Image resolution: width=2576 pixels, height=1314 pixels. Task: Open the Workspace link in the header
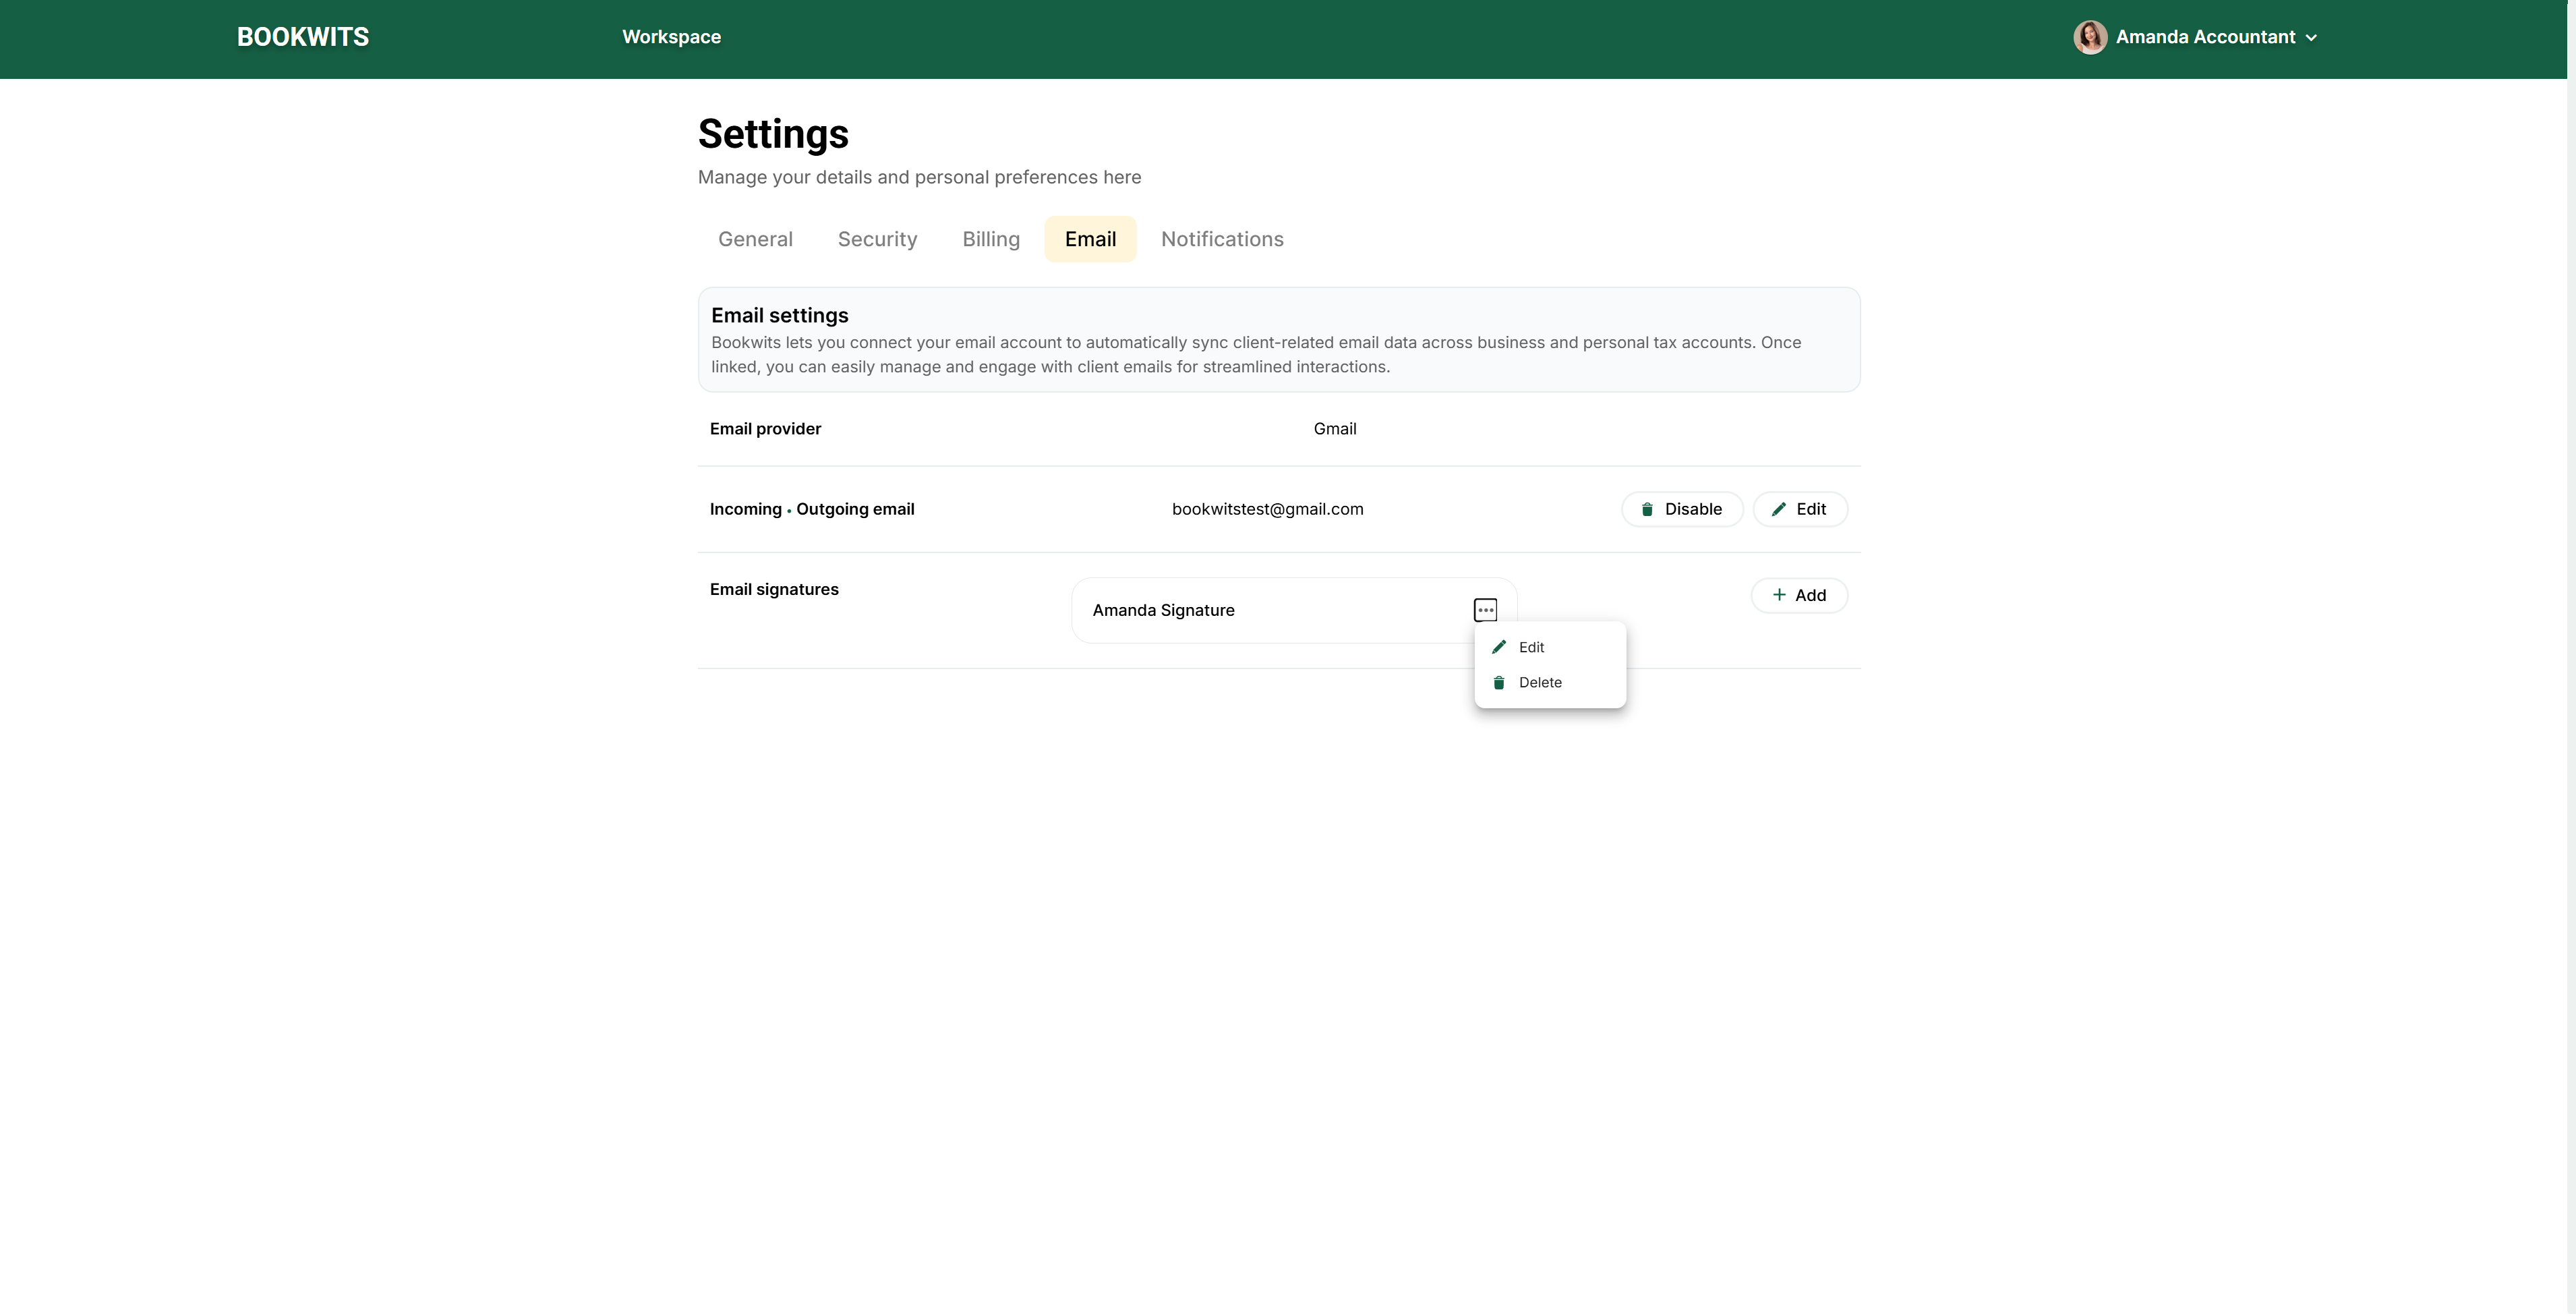671,37
